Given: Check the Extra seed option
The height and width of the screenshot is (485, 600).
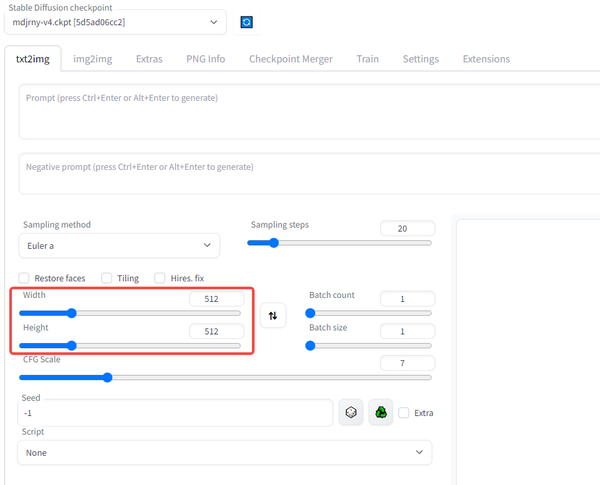Looking at the screenshot, I should click(x=404, y=412).
